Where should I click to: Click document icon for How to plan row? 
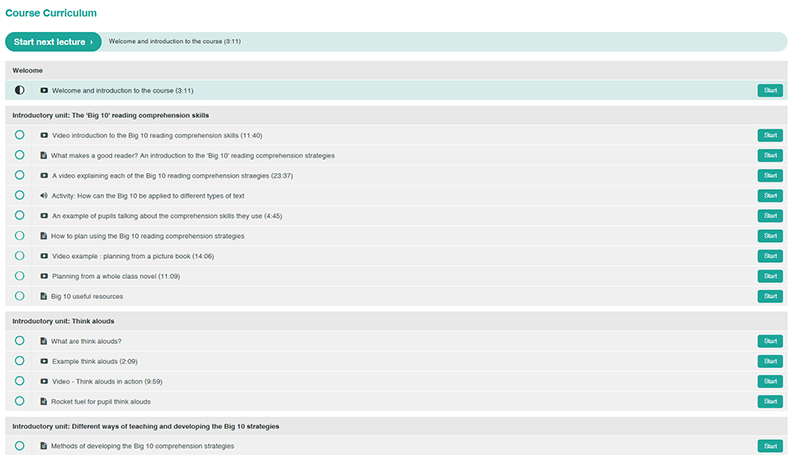pos(43,236)
